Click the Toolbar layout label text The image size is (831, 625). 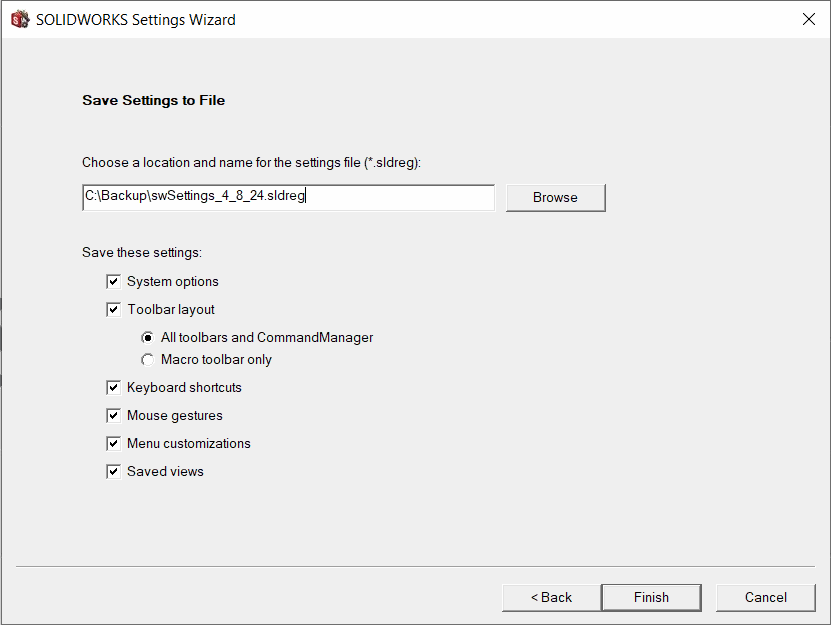171,309
